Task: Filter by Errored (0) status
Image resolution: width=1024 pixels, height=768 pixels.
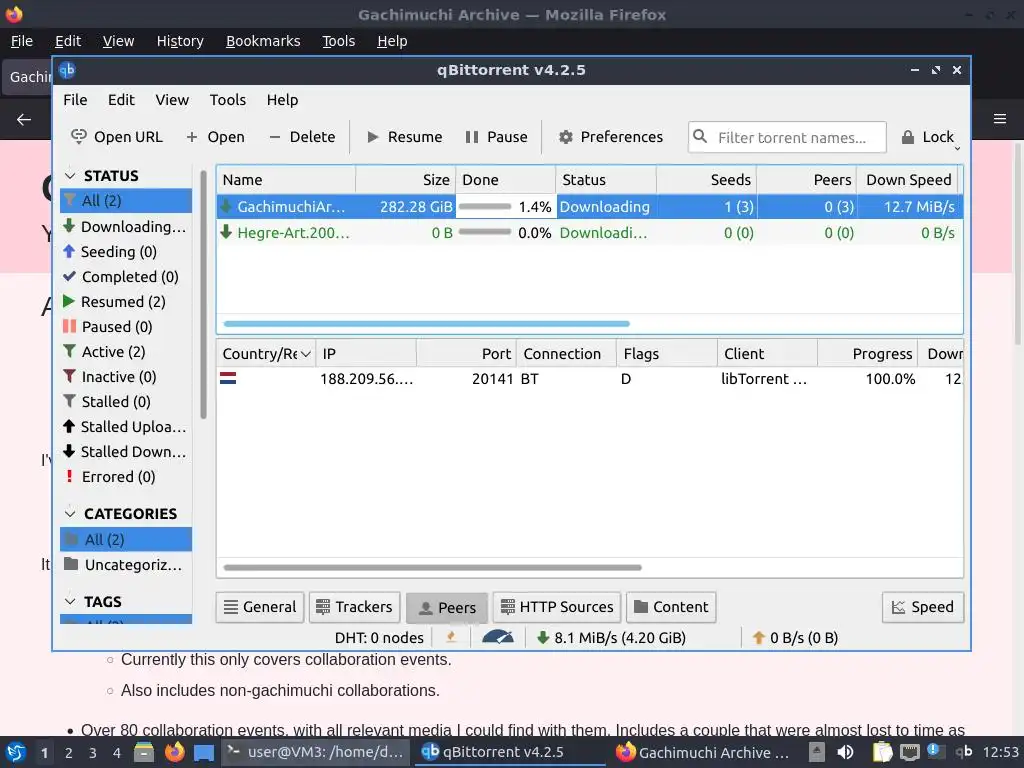Action: [125, 477]
